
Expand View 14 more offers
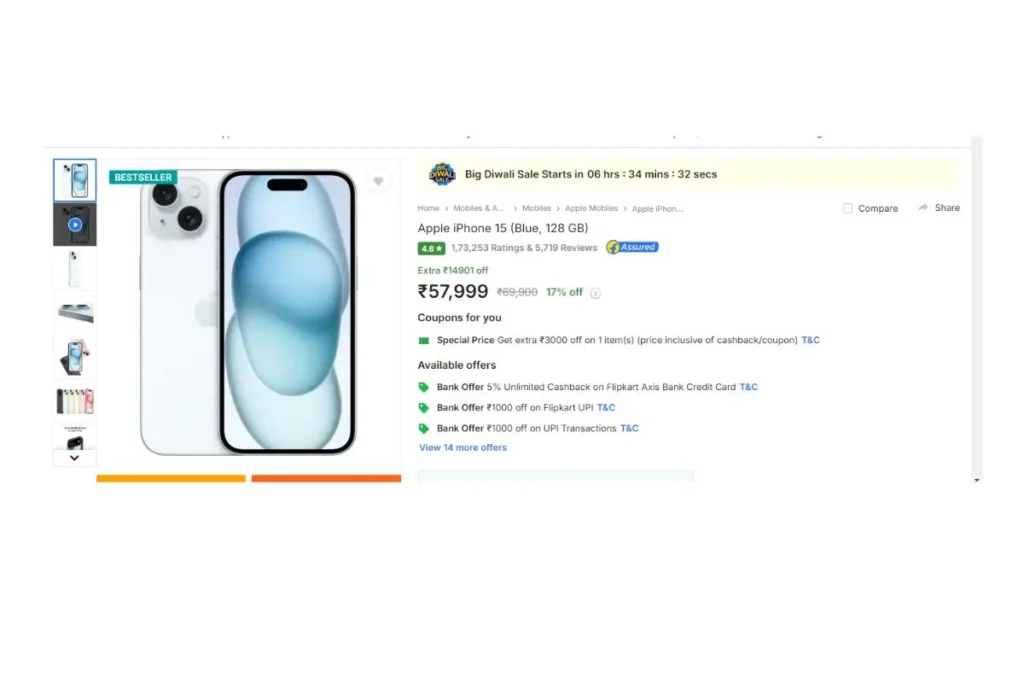pyautogui.click(x=463, y=448)
